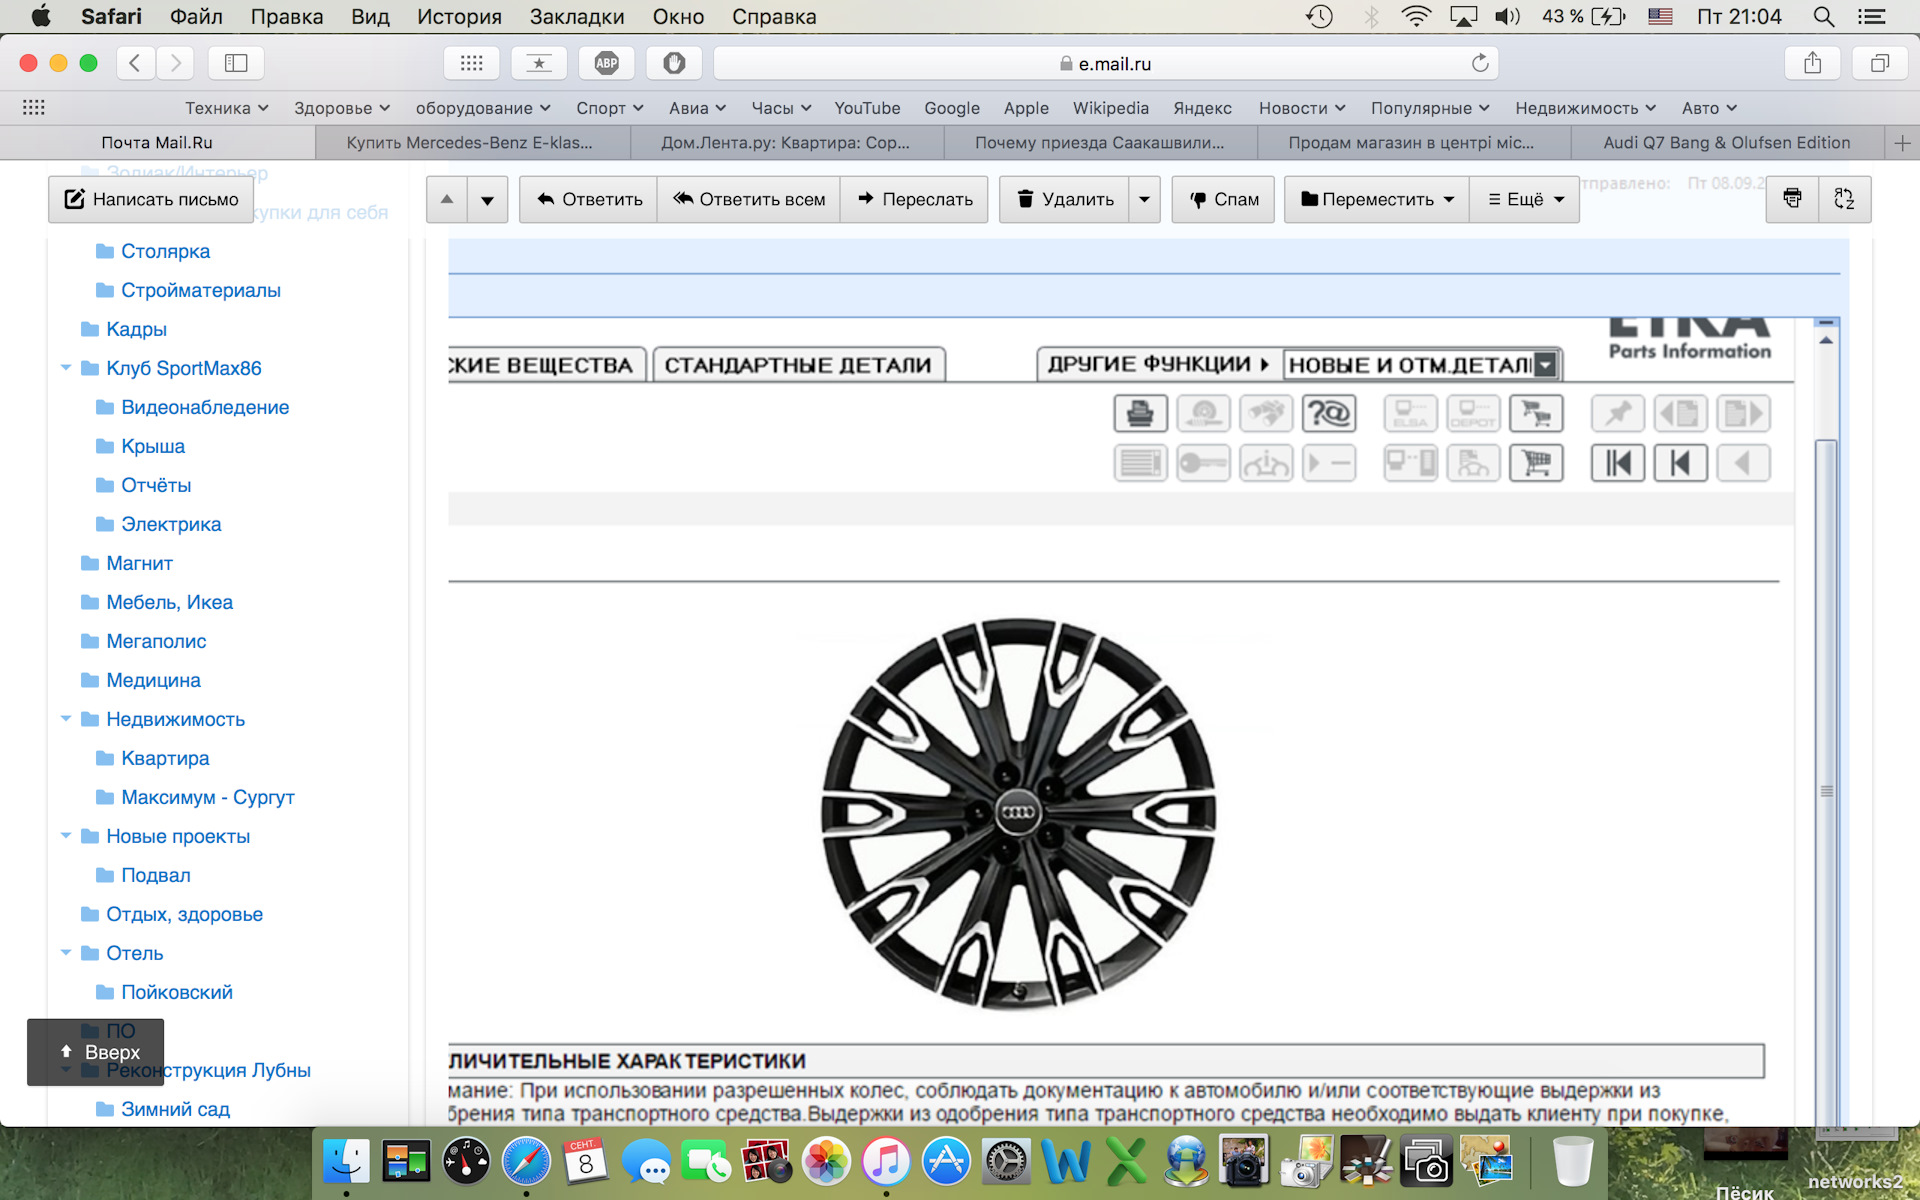Click the ETKA printer icon
Viewport: 1920px width, 1200px height.
[1140, 413]
